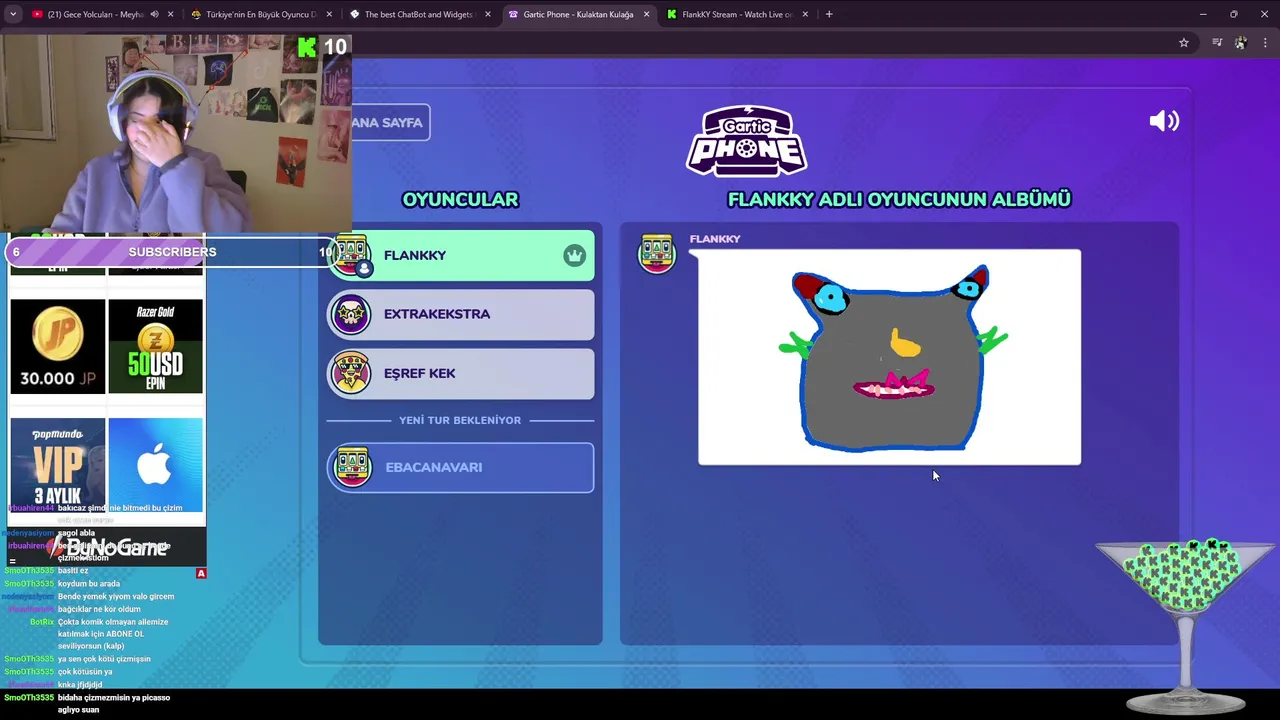Click the OYUNCULAR heading
The width and height of the screenshot is (1280, 720).
460,199
